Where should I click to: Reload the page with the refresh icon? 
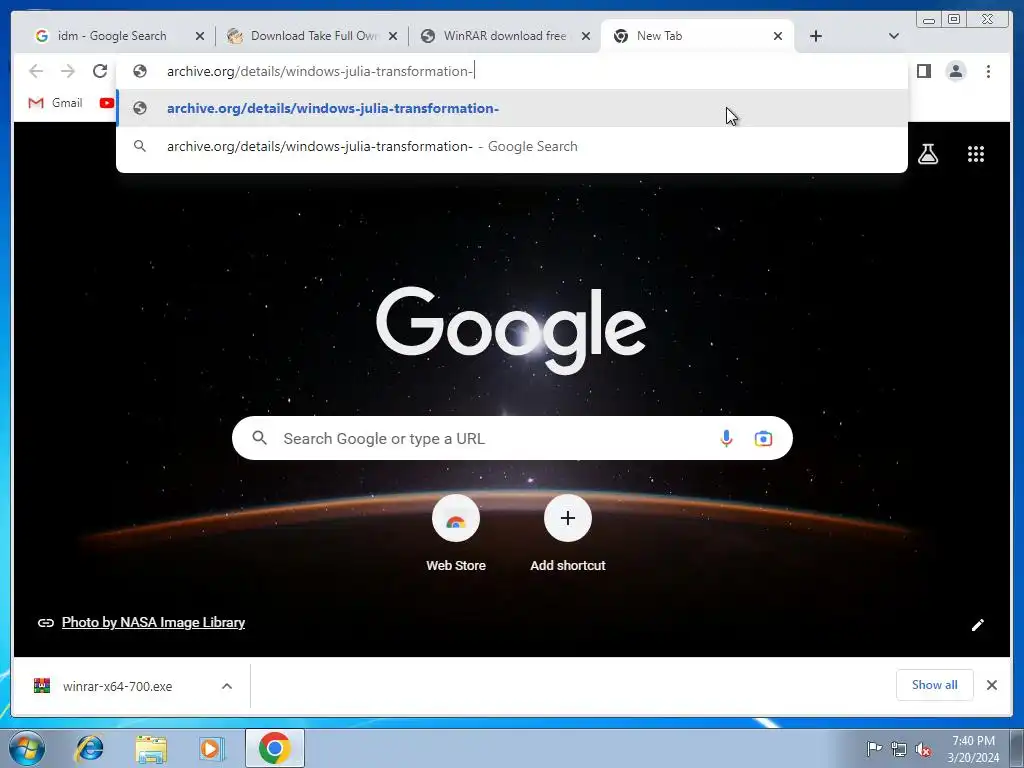pos(99,71)
